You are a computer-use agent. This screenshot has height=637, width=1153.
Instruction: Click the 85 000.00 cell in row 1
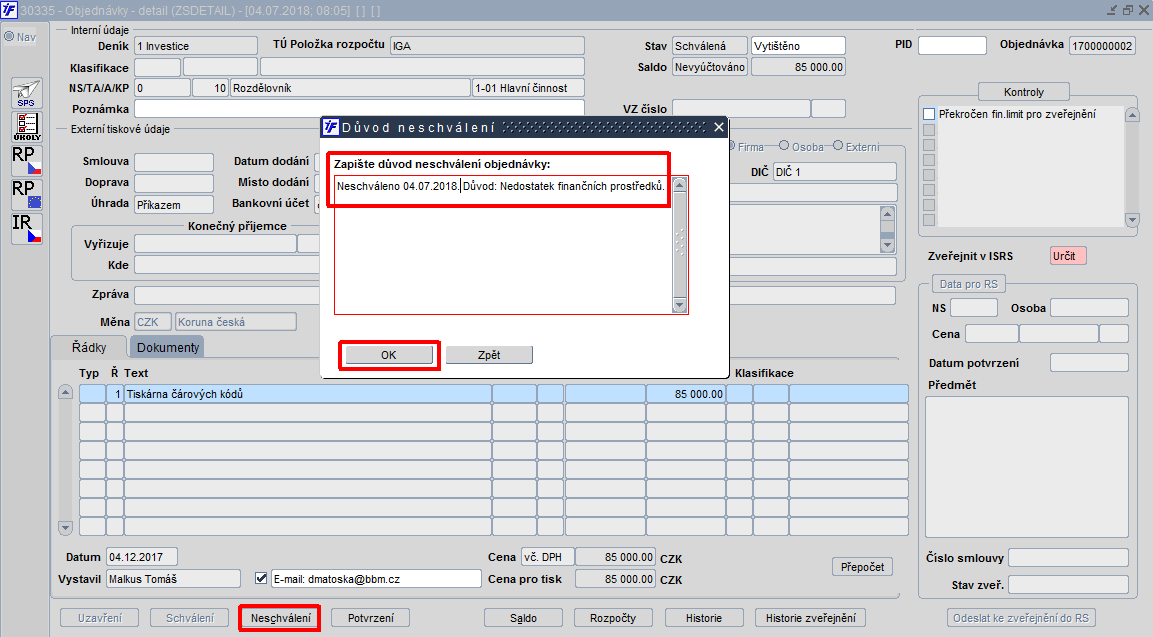tap(686, 394)
